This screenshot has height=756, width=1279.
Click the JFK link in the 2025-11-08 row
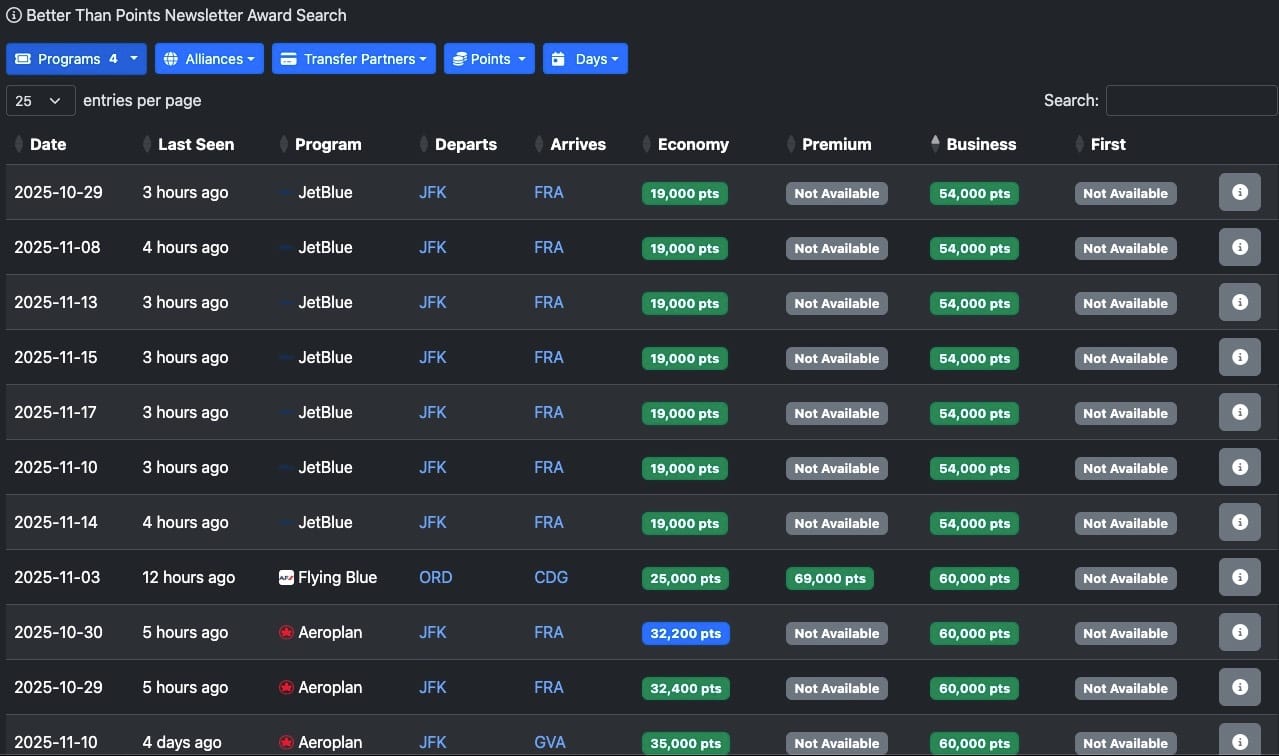(433, 247)
